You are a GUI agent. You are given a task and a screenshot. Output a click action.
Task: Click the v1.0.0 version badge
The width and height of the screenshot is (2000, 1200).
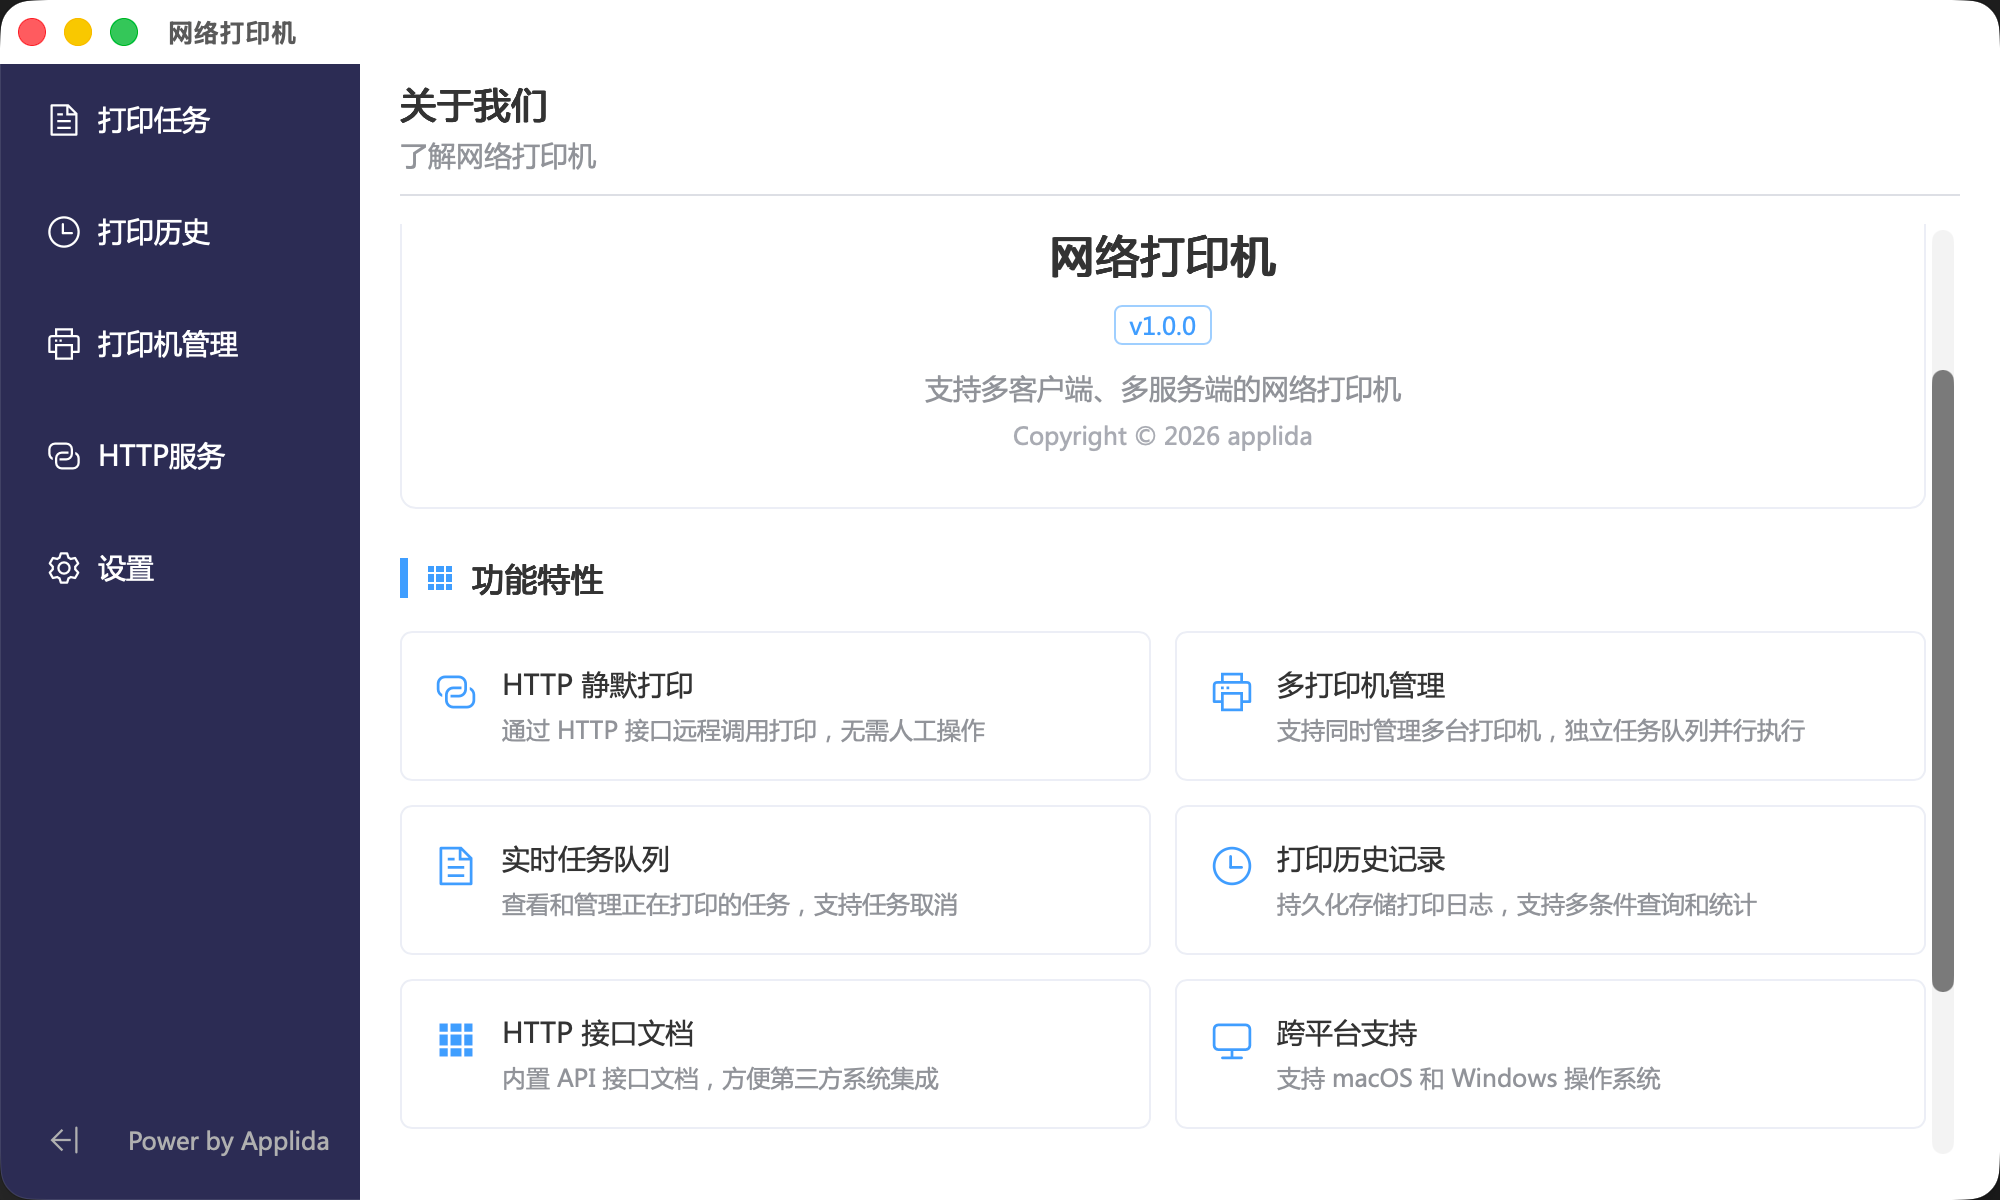click(1163, 326)
